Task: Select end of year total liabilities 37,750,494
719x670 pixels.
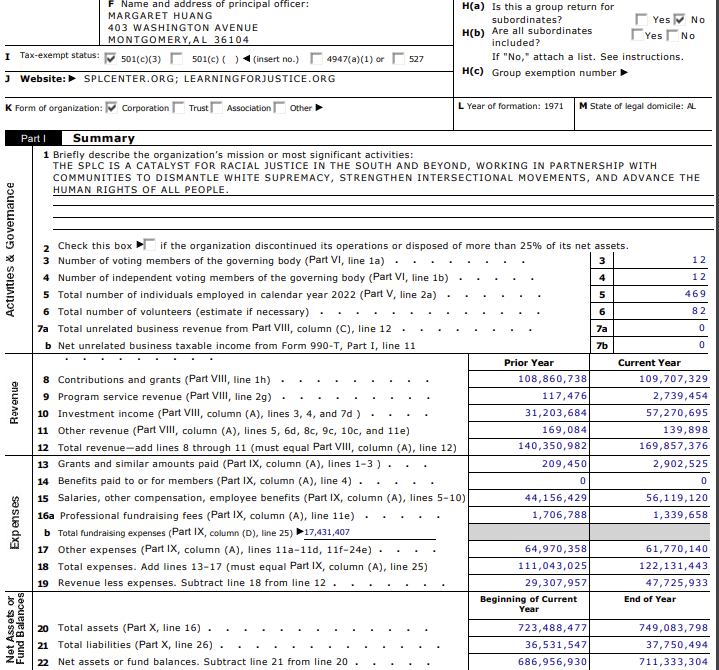Action: coord(677,644)
